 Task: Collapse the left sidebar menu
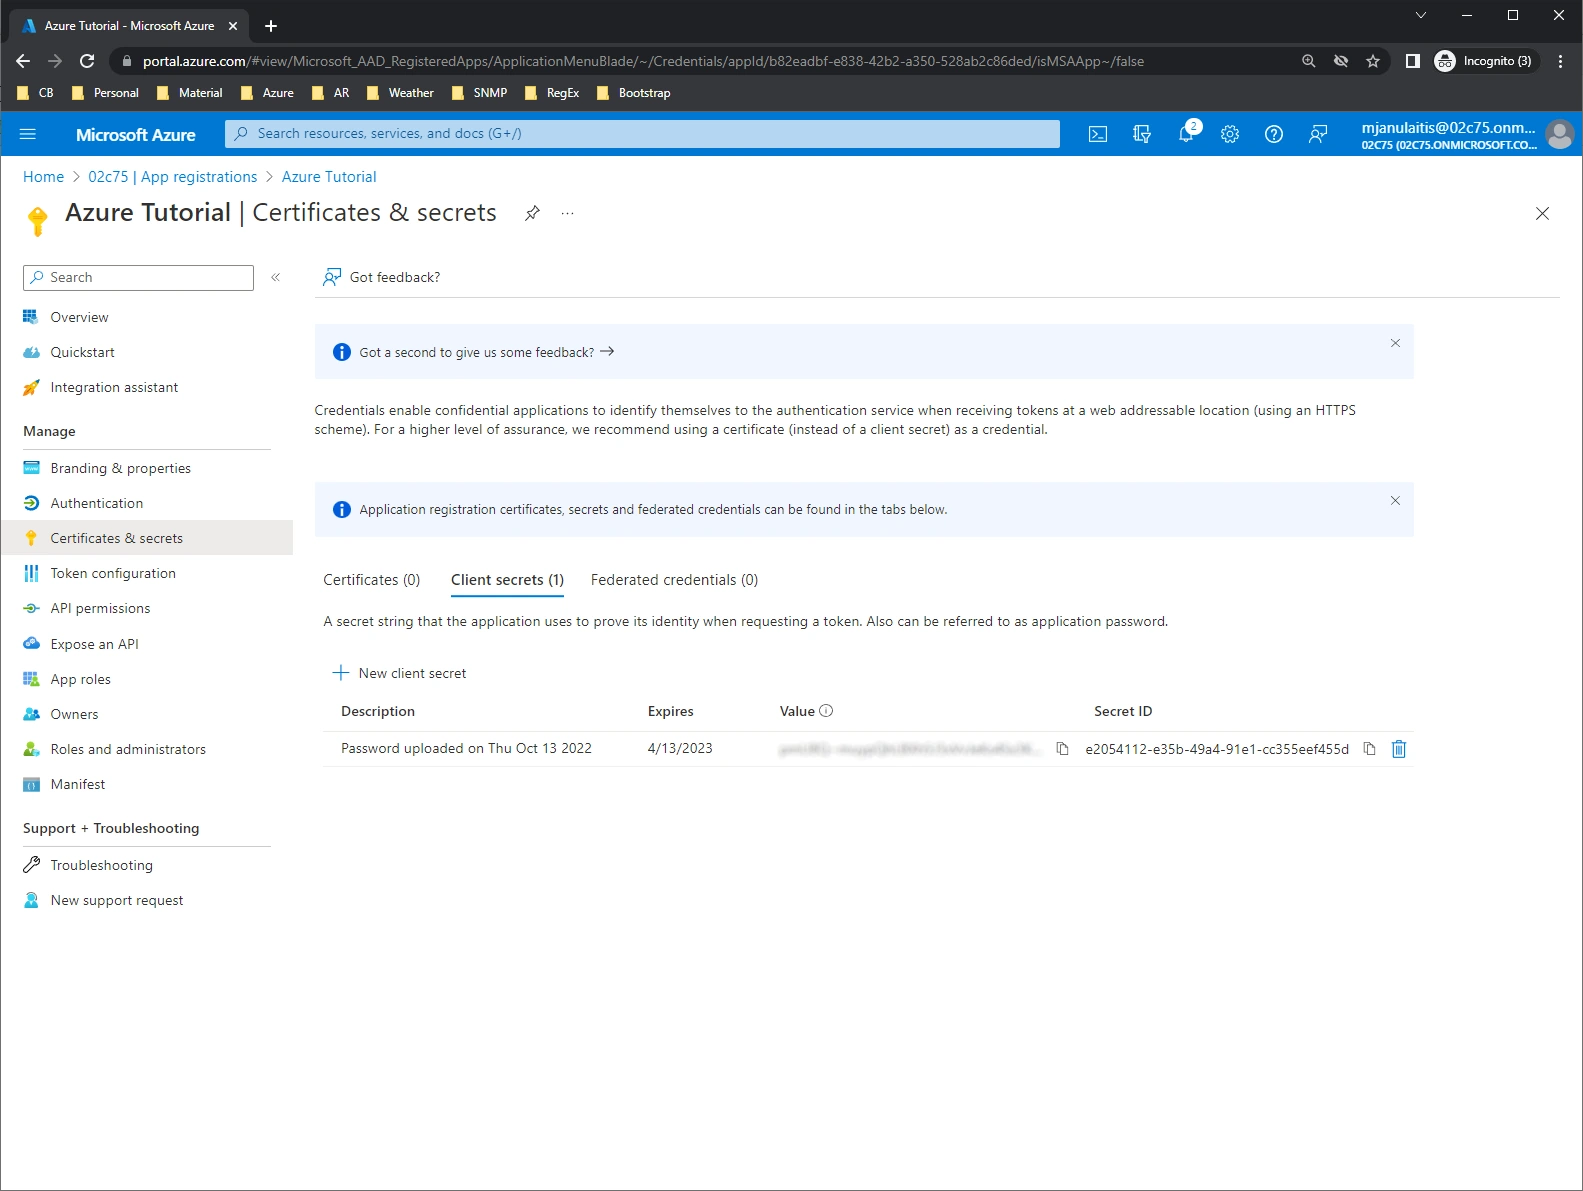coord(276,277)
